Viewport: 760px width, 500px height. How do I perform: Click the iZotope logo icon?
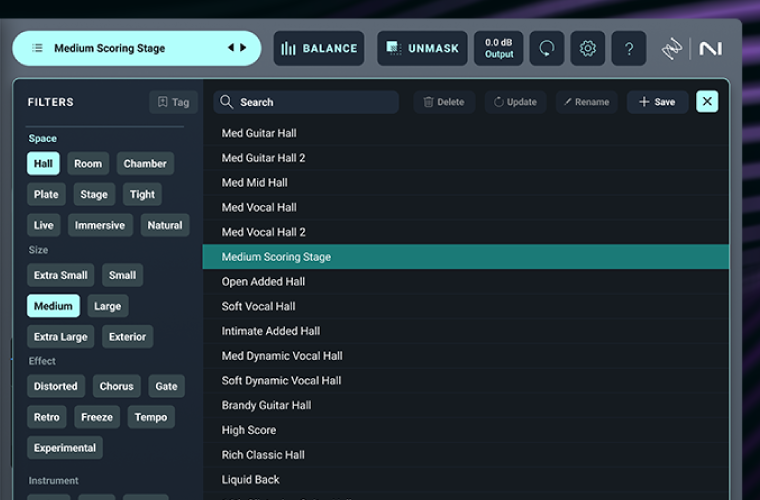click(671, 48)
